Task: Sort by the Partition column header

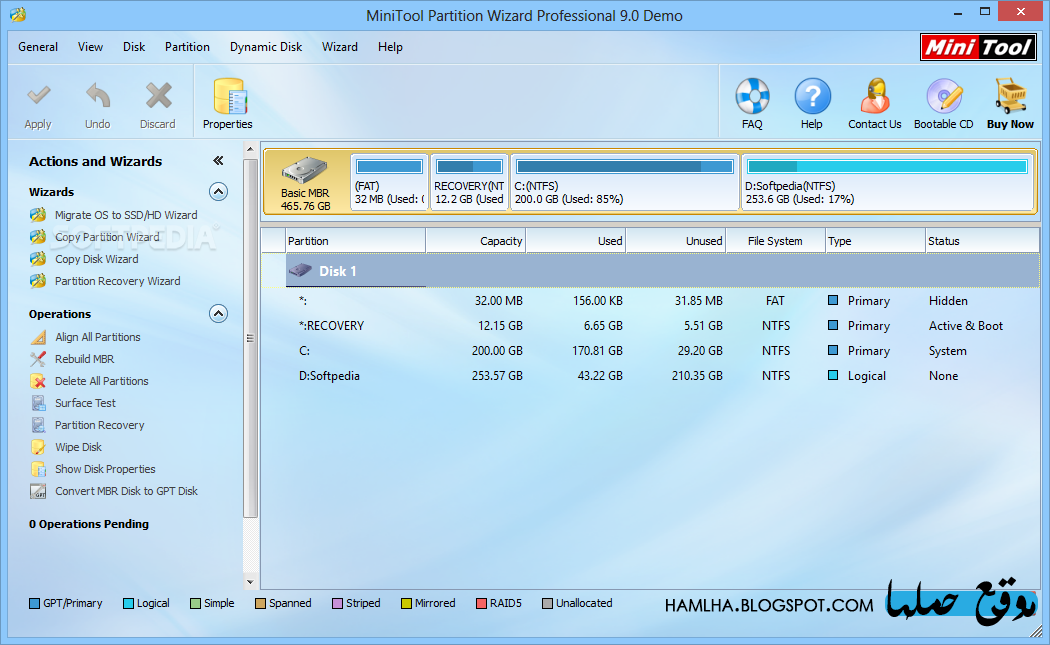Action: click(356, 241)
